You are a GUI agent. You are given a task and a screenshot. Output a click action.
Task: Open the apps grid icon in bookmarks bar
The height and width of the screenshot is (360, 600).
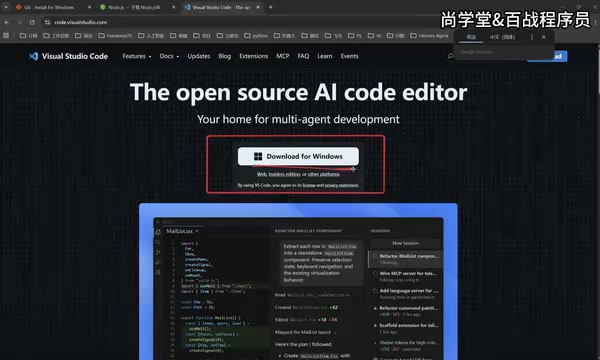click(6, 36)
